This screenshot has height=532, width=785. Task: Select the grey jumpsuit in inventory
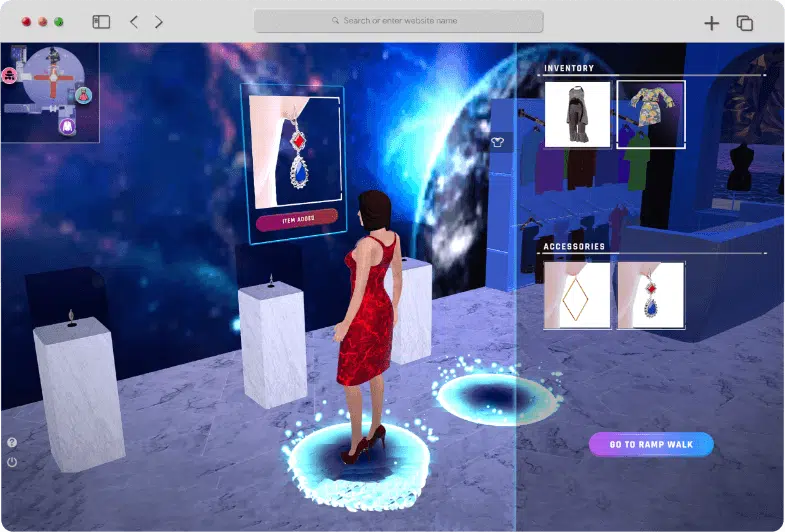577,115
